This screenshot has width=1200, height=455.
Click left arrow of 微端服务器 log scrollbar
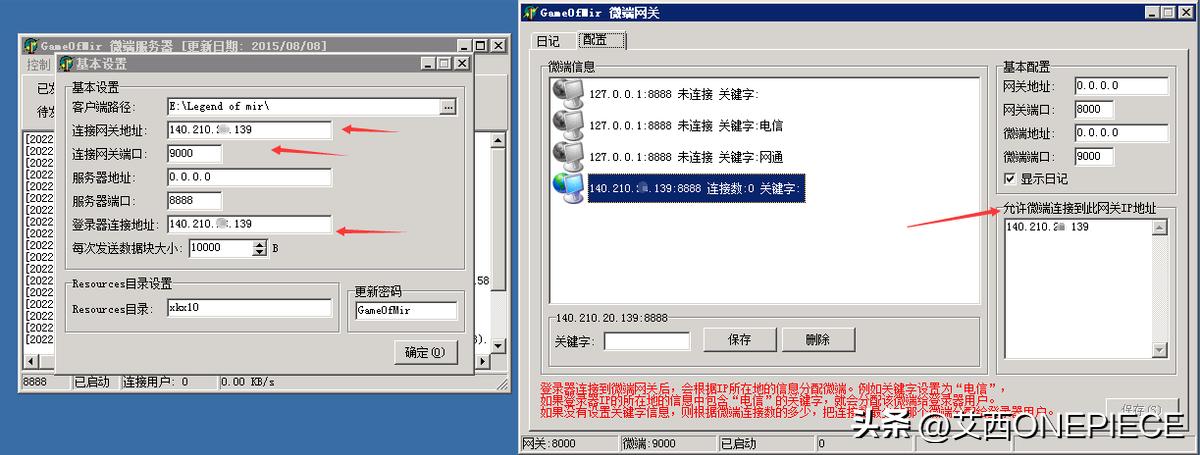[x=29, y=361]
